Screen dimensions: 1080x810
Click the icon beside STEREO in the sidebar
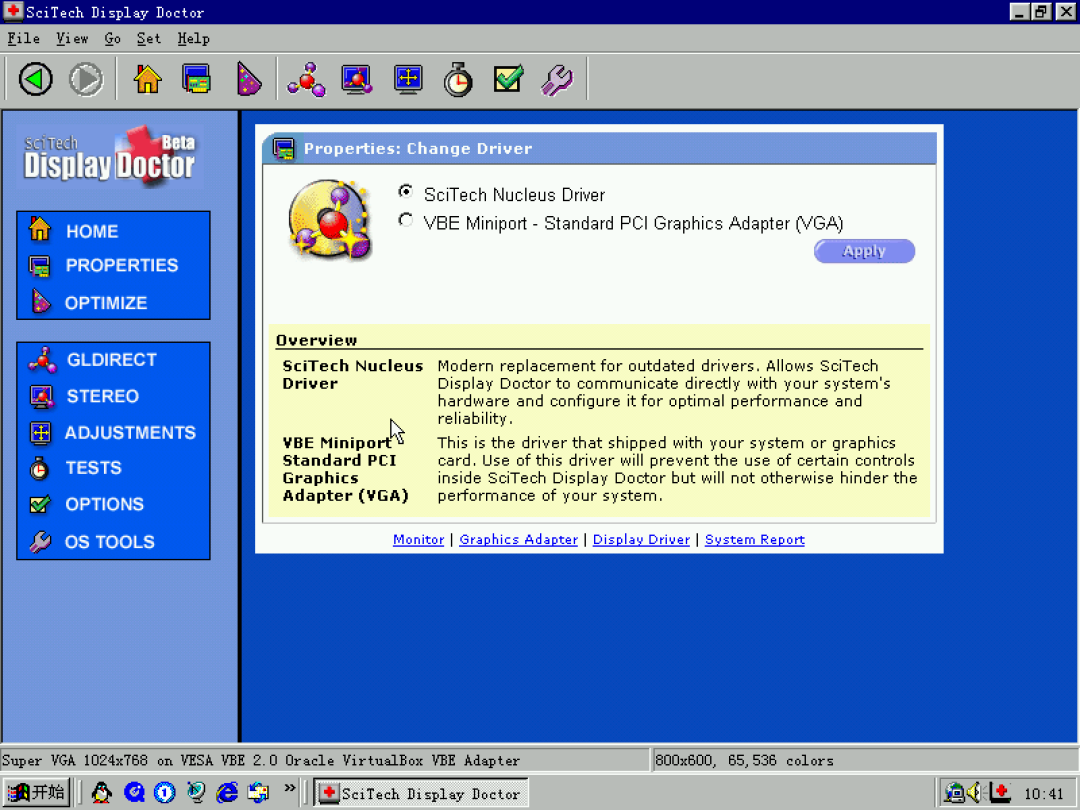[x=41, y=397]
